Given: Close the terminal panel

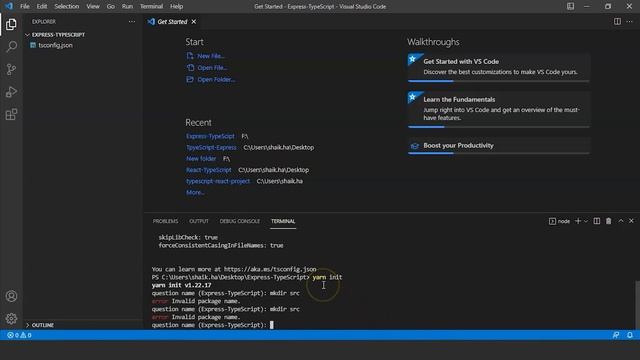Looking at the screenshot, I should [x=631, y=221].
